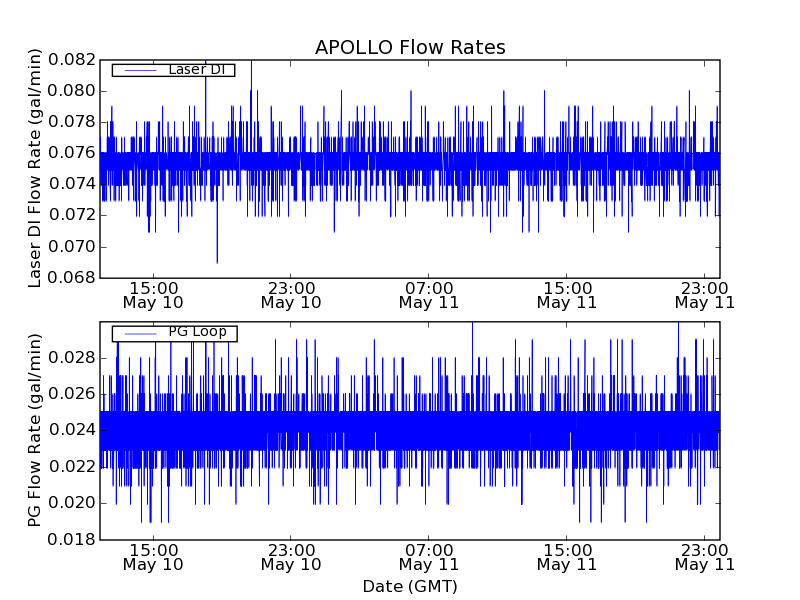
Task: Click the PG Flow Rate y-axis label
Action: coord(35,432)
